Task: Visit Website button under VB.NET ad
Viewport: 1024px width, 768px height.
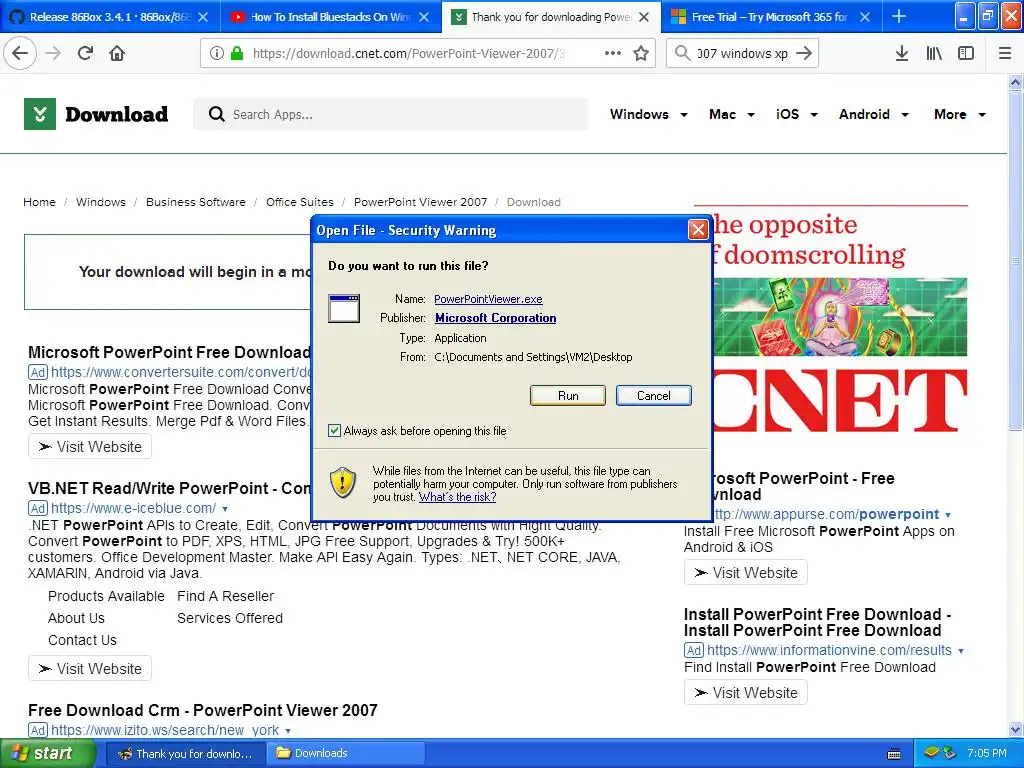Action: tap(90, 669)
